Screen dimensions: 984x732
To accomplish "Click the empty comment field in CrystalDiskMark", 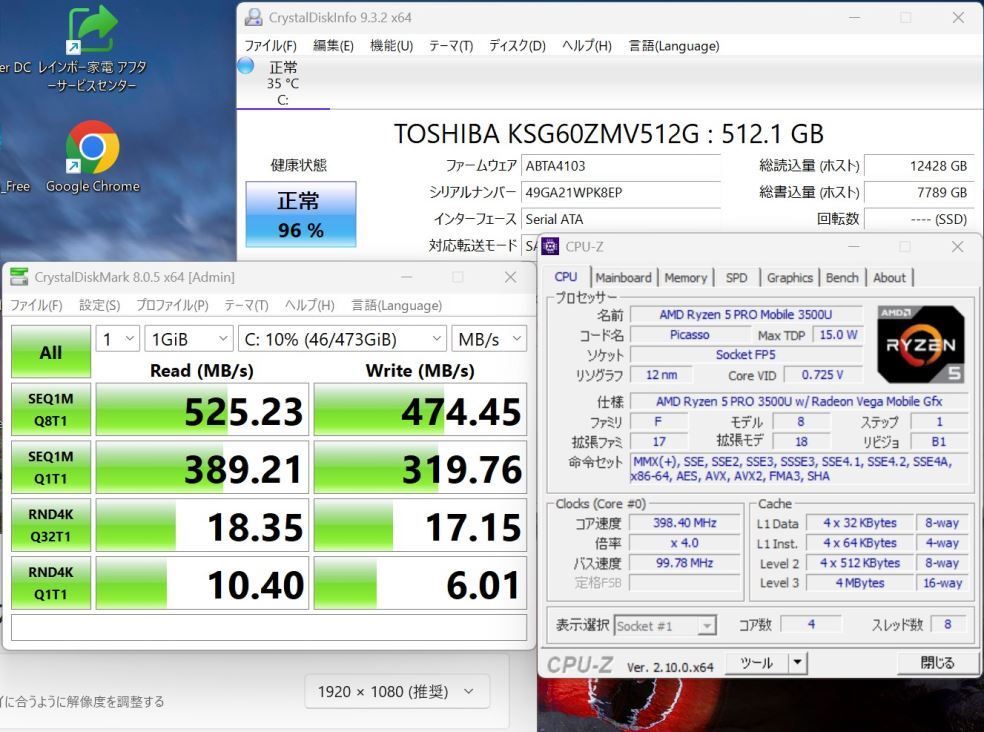I will click(269, 627).
